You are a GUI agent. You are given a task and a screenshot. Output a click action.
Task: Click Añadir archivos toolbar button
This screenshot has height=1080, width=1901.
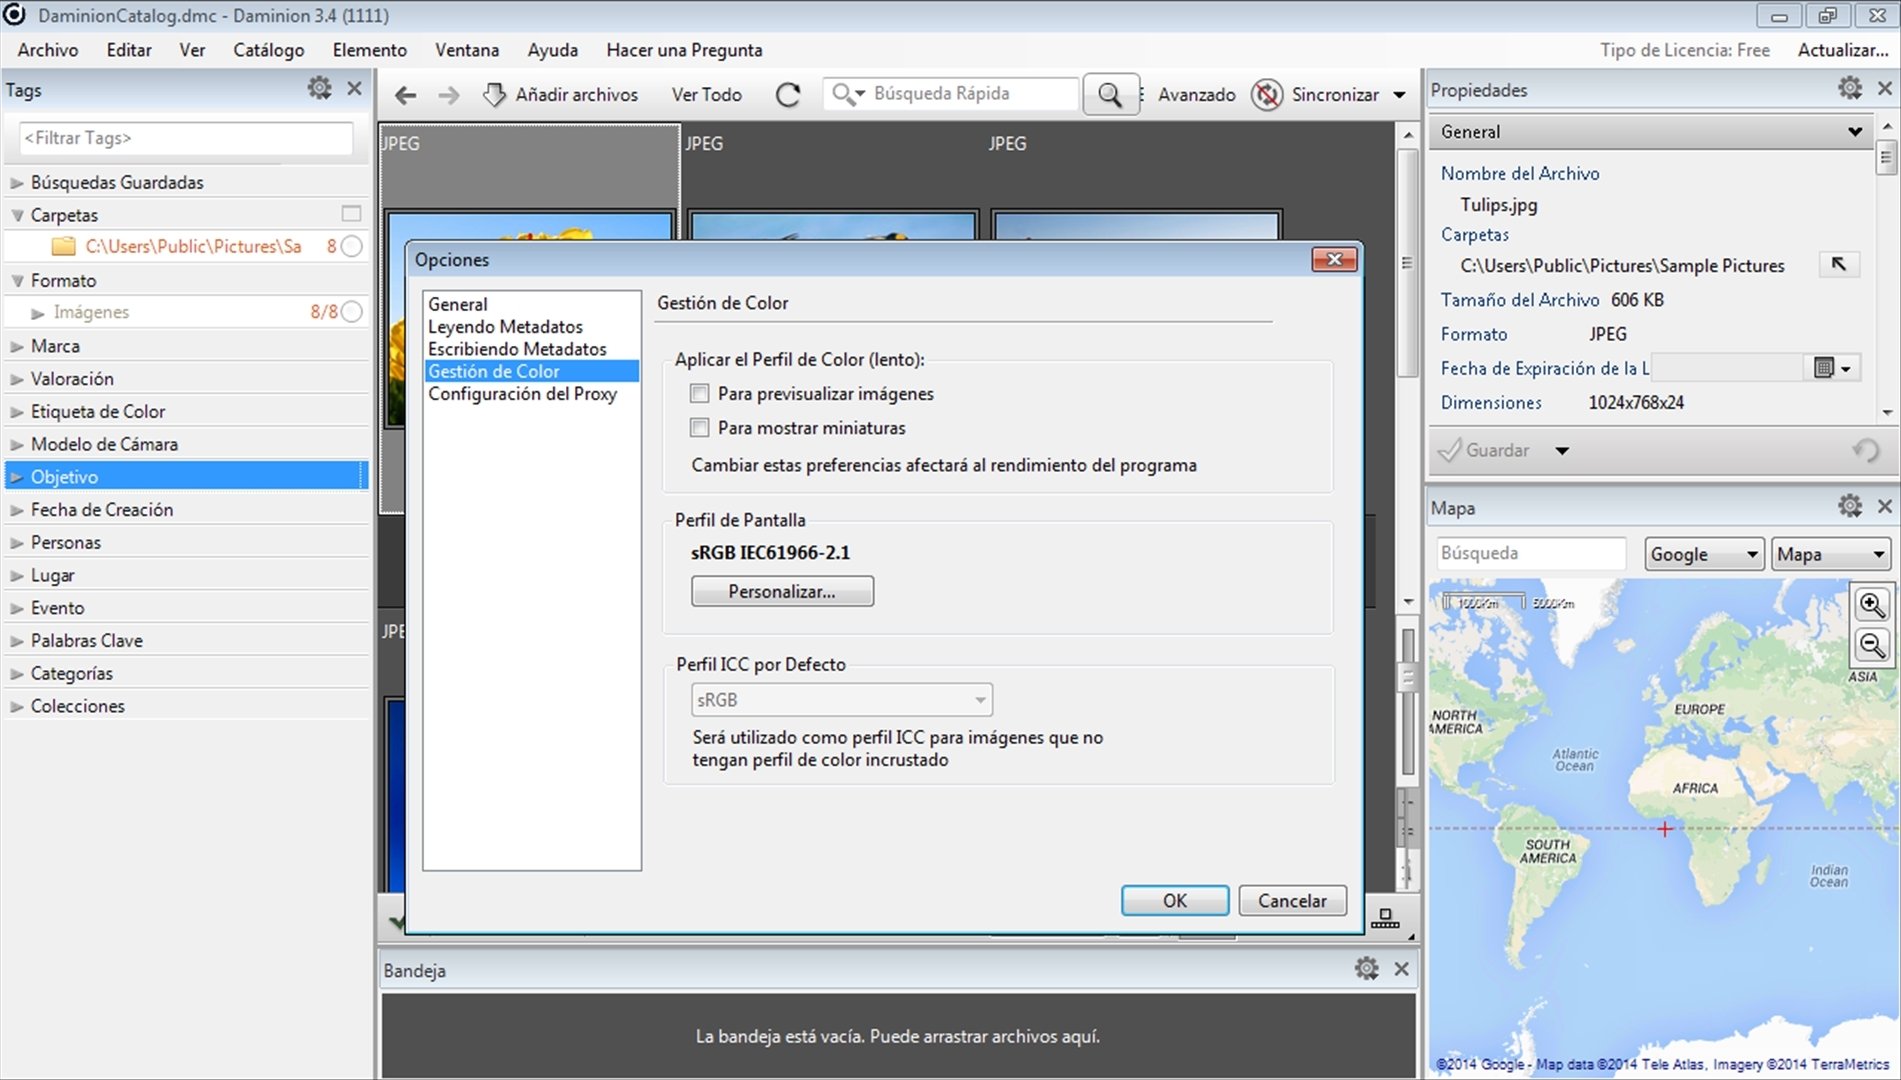(560, 95)
